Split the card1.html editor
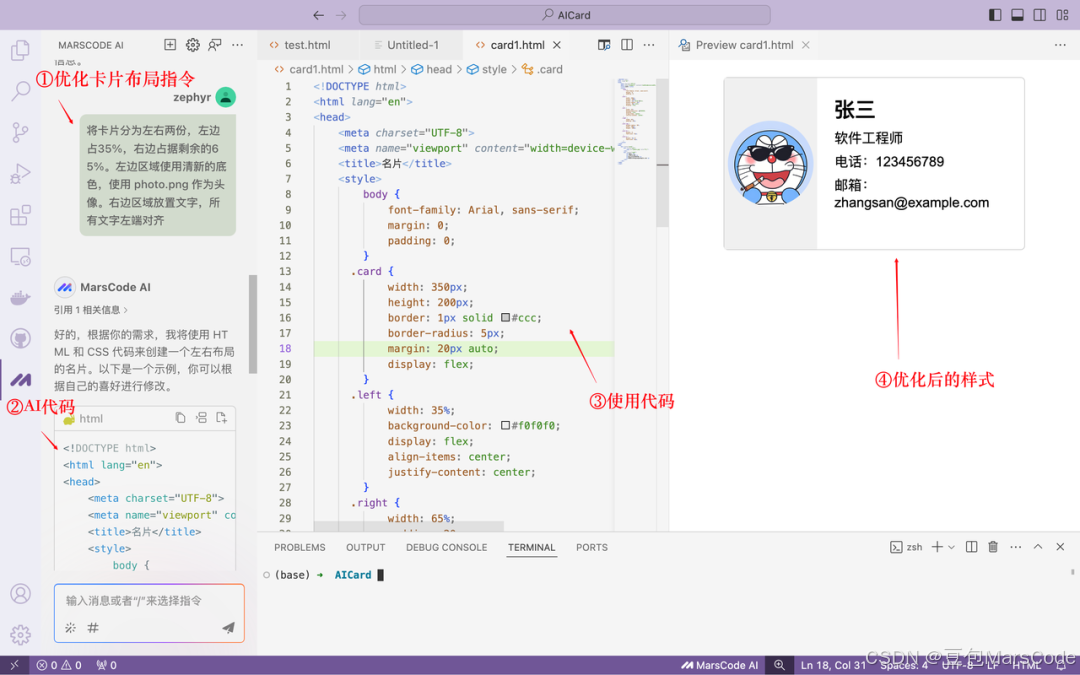This screenshot has width=1080, height=675. (x=627, y=45)
